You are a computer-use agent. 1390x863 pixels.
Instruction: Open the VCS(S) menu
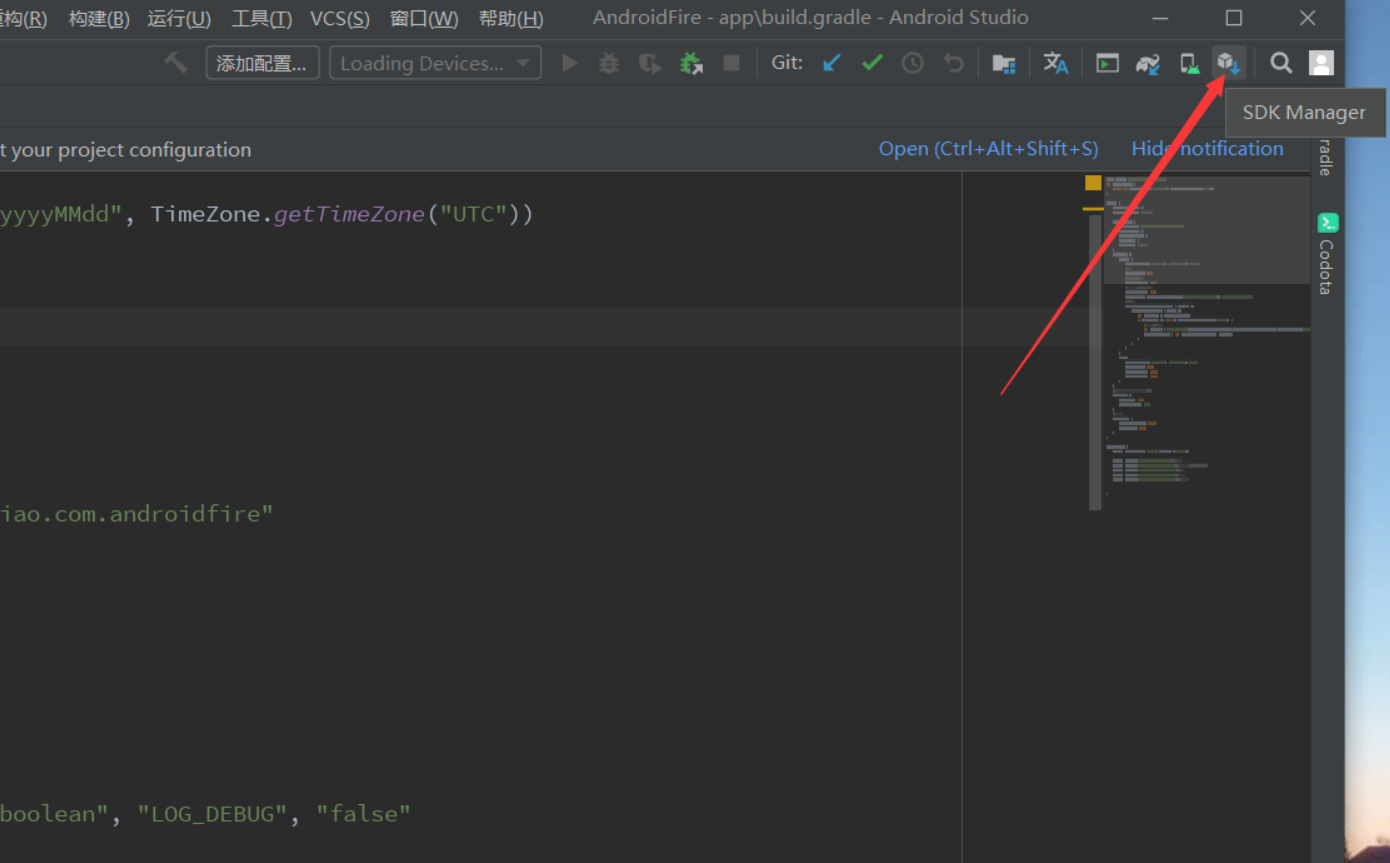click(340, 18)
